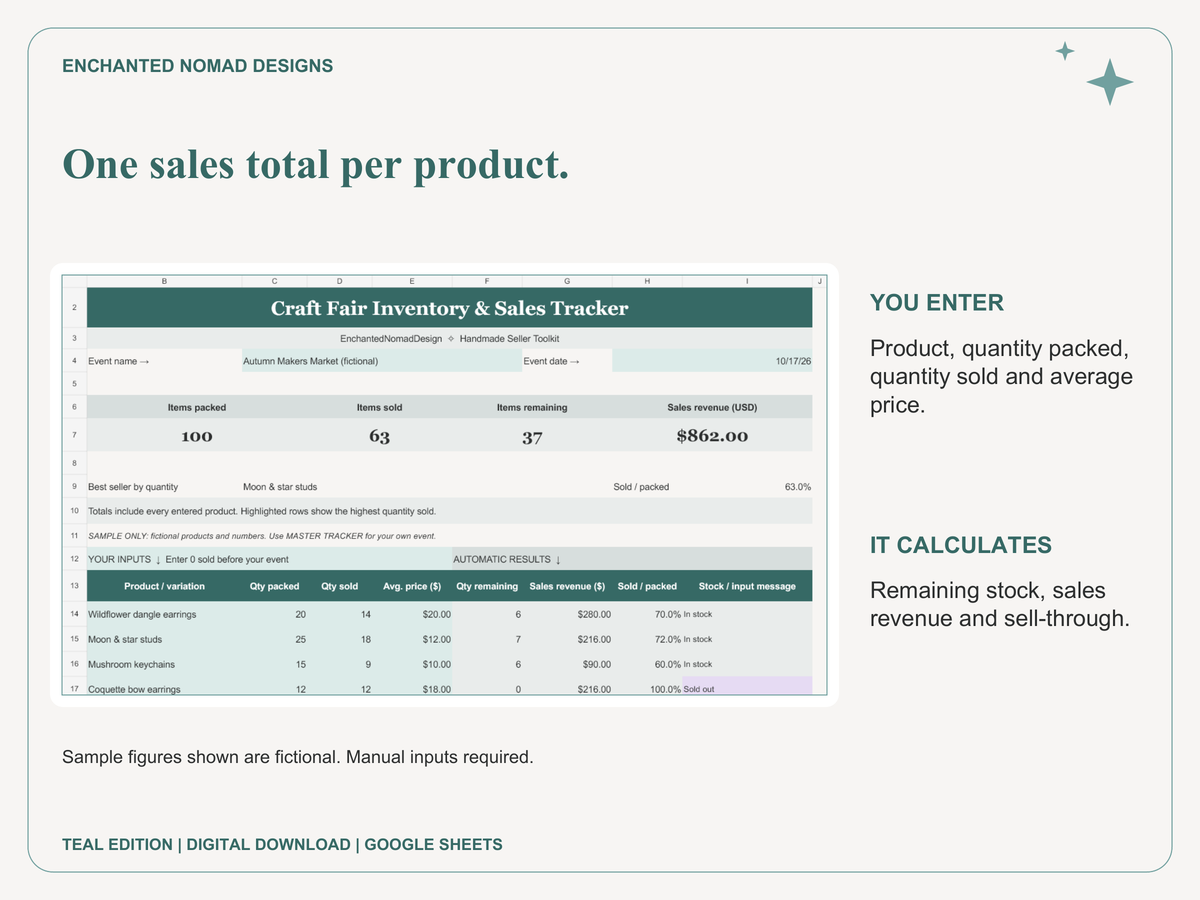This screenshot has height=900, width=1200.
Task: Select column G header
Action: tap(567, 281)
